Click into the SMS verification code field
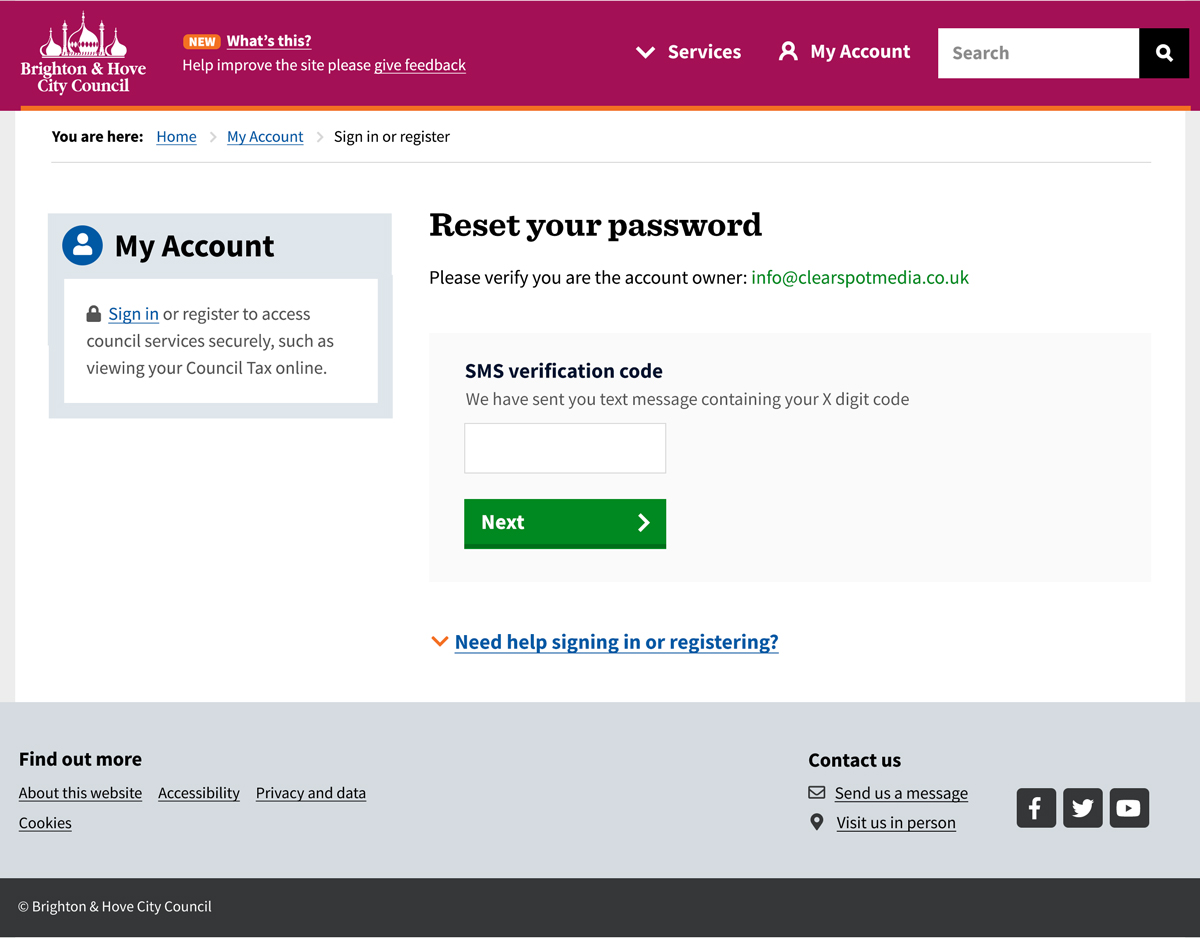The height and width of the screenshot is (938, 1200). (x=565, y=448)
